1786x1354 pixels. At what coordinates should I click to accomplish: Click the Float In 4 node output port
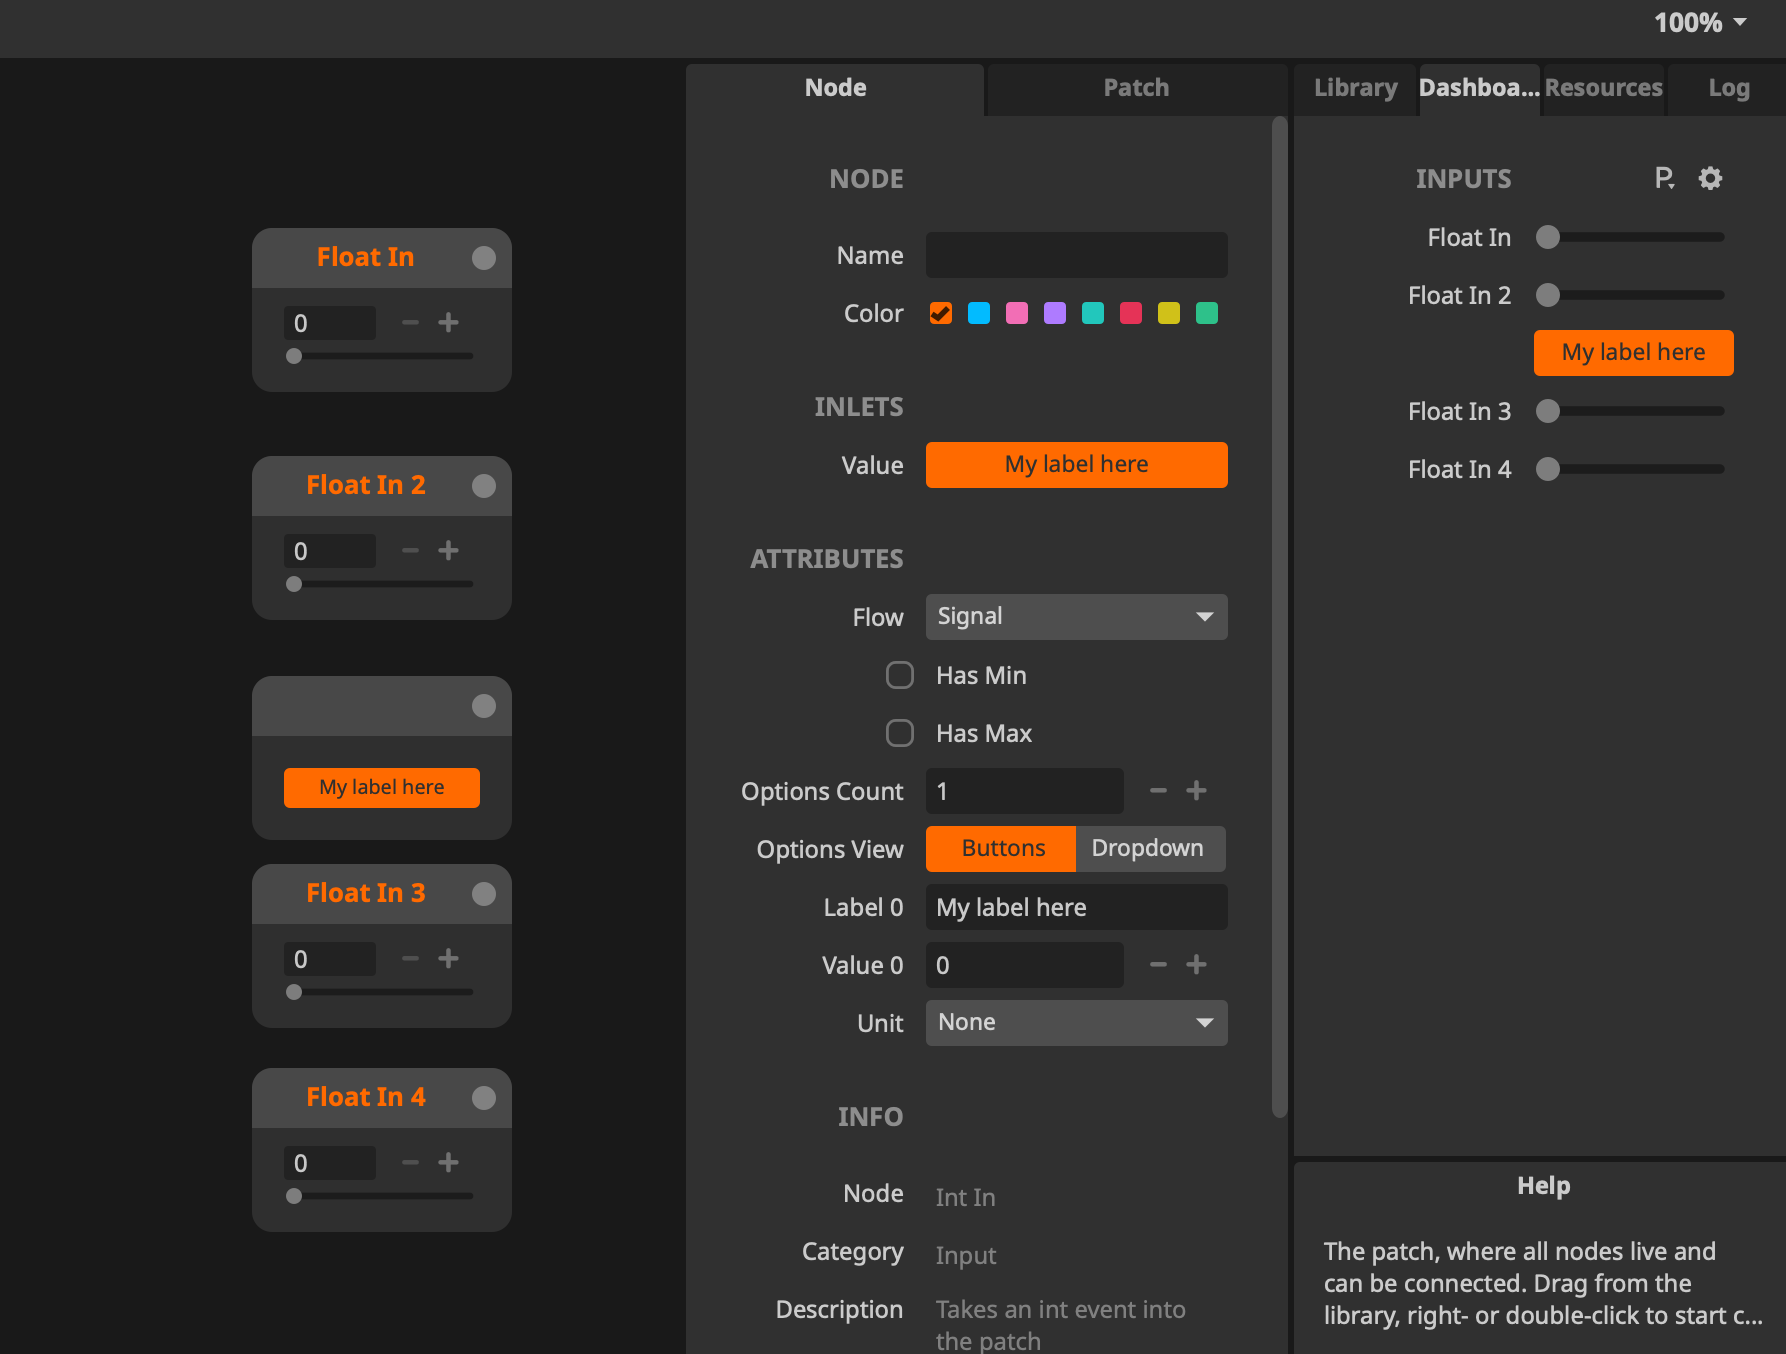(484, 1098)
